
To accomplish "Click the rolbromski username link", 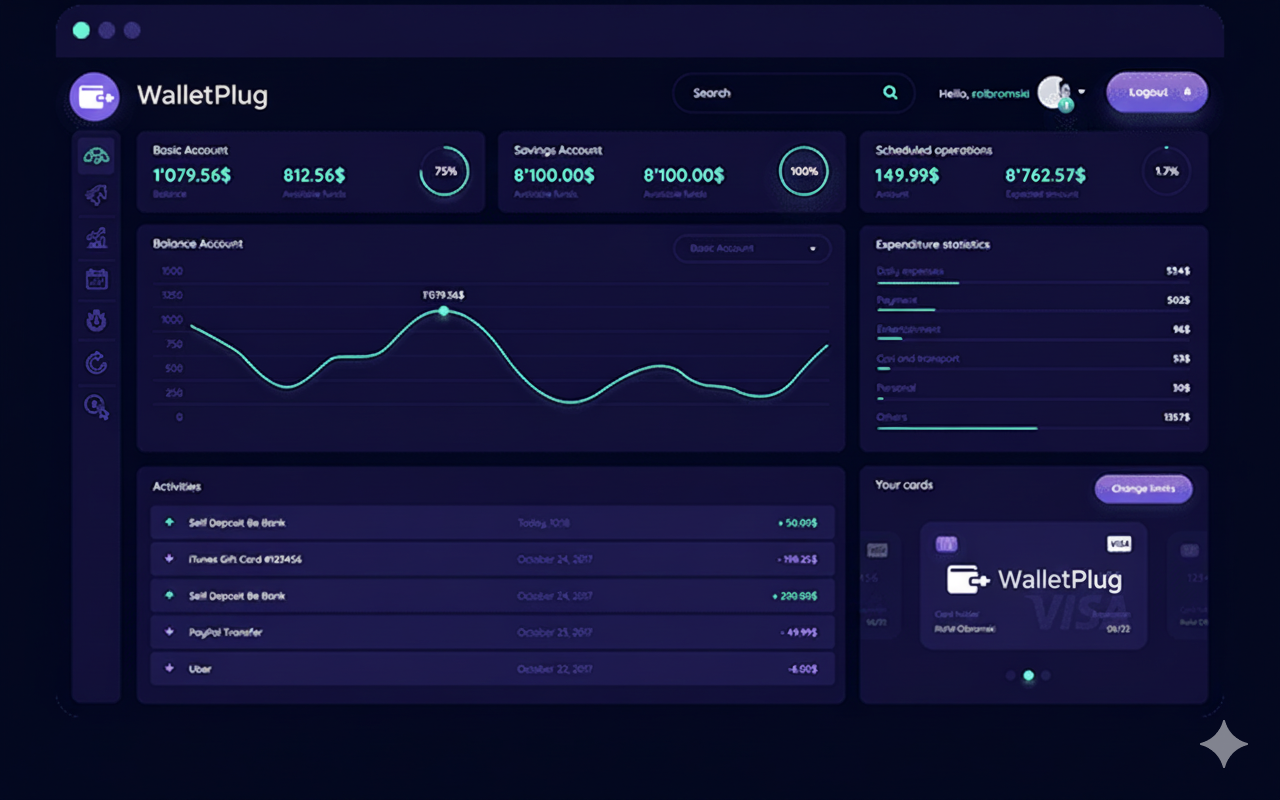I will (x=1000, y=93).
